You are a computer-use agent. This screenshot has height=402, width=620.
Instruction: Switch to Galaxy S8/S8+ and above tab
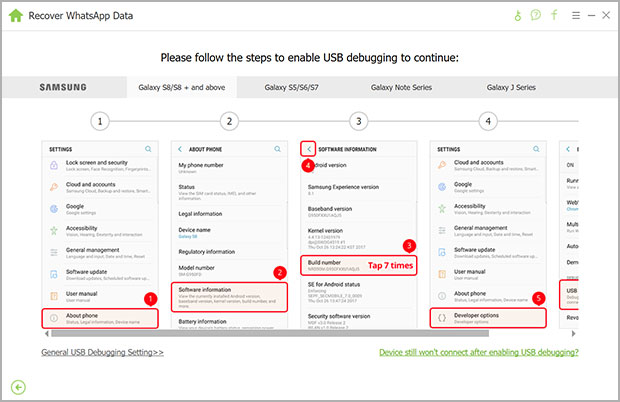tap(181, 87)
